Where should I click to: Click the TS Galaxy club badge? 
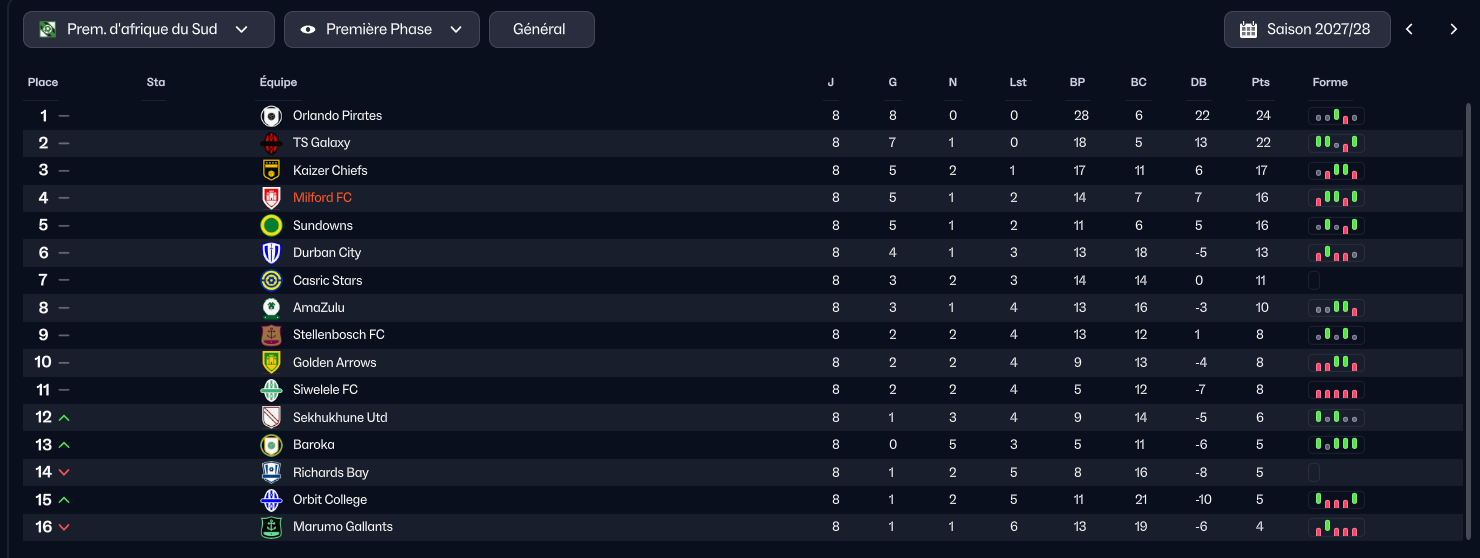tap(271, 143)
